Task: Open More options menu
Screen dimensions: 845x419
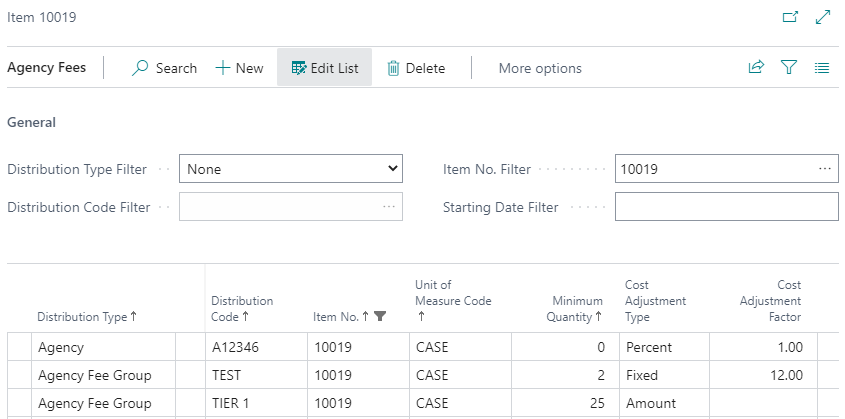Action: pos(540,68)
